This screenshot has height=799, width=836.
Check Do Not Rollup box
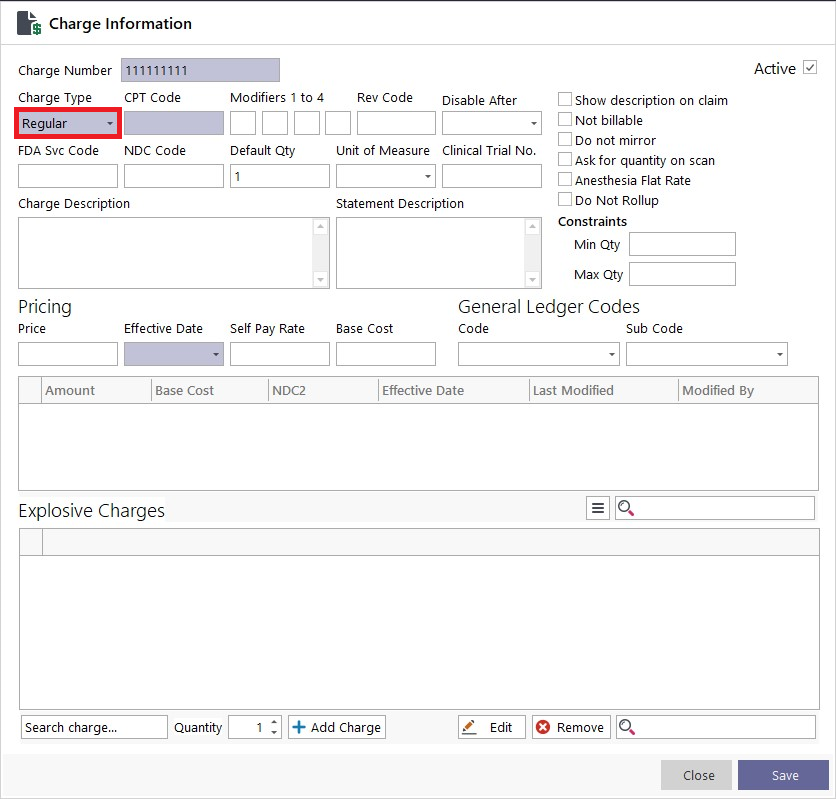[565, 199]
